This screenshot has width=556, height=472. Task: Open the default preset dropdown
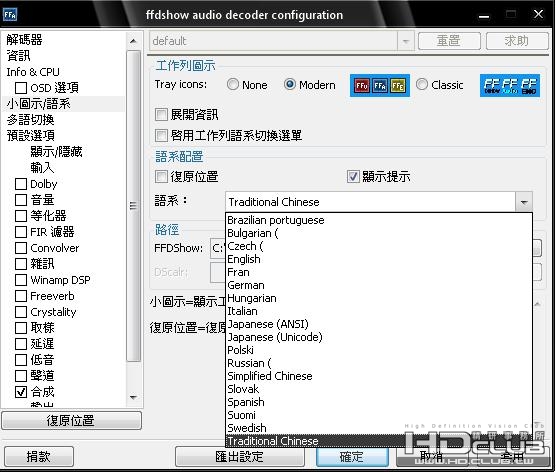point(405,41)
